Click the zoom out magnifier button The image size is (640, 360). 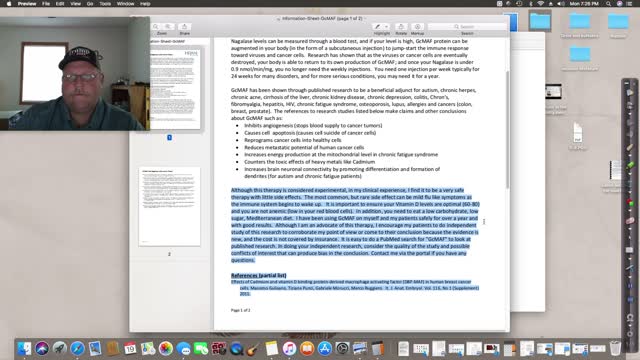coord(156,27)
